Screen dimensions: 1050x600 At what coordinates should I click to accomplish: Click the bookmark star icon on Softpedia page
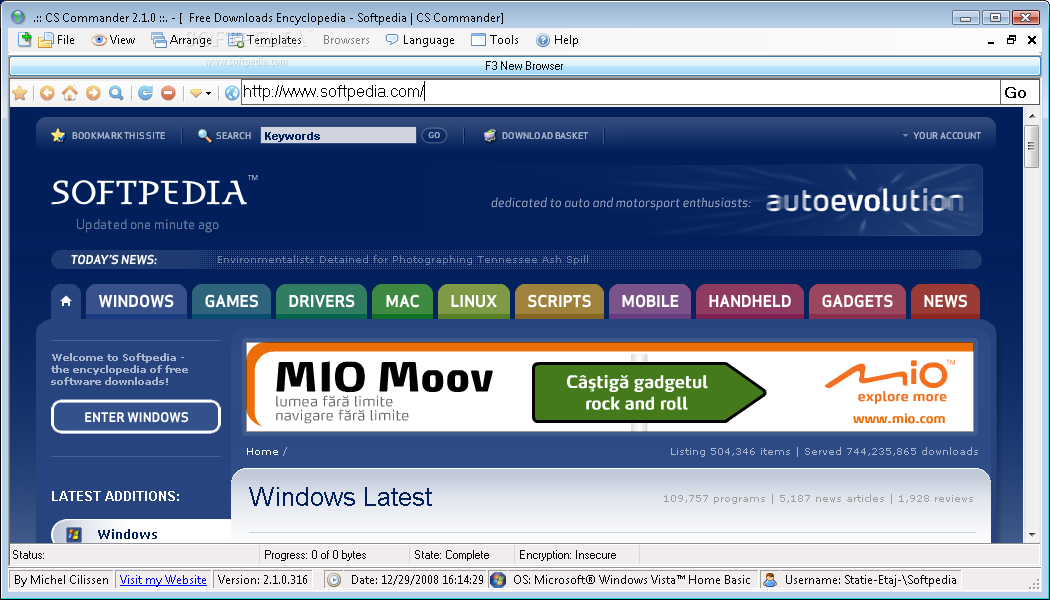pos(58,135)
